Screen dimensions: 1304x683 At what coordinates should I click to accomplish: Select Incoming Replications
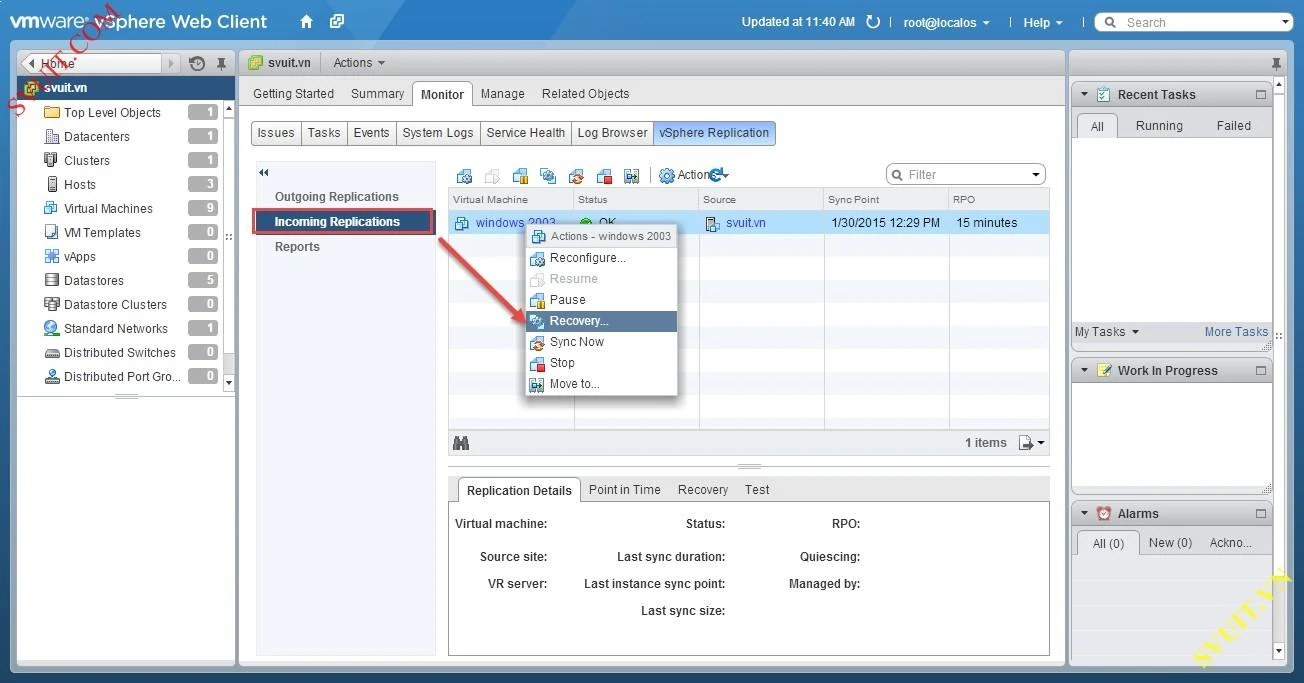(x=343, y=222)
